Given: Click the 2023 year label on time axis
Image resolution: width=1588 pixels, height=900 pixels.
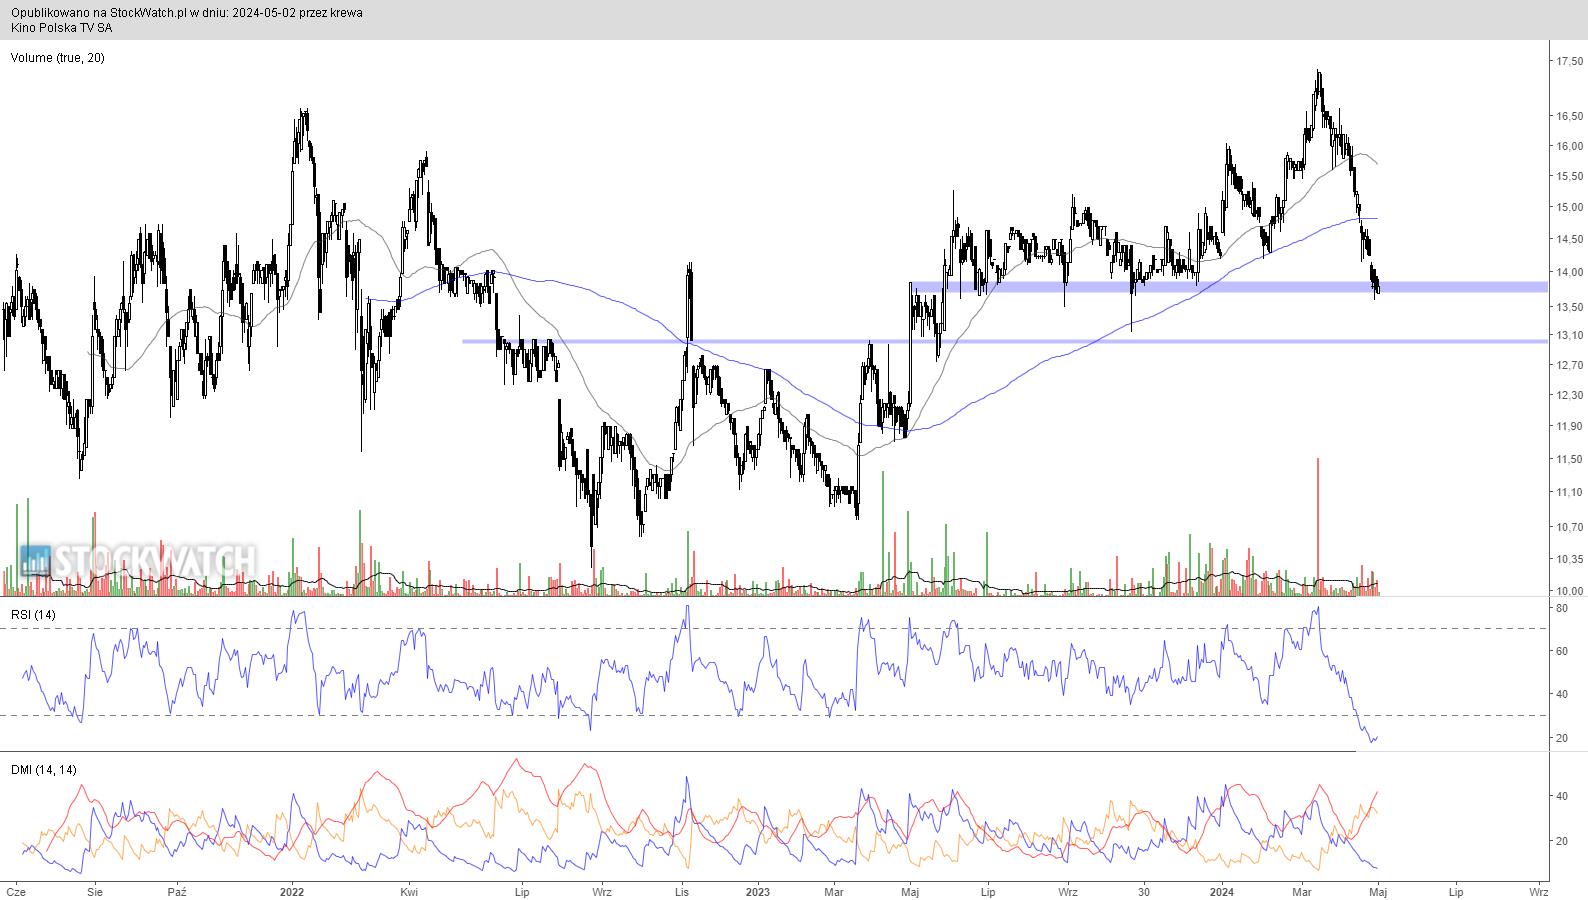Looking at the screenshot, I should point(758,891).
